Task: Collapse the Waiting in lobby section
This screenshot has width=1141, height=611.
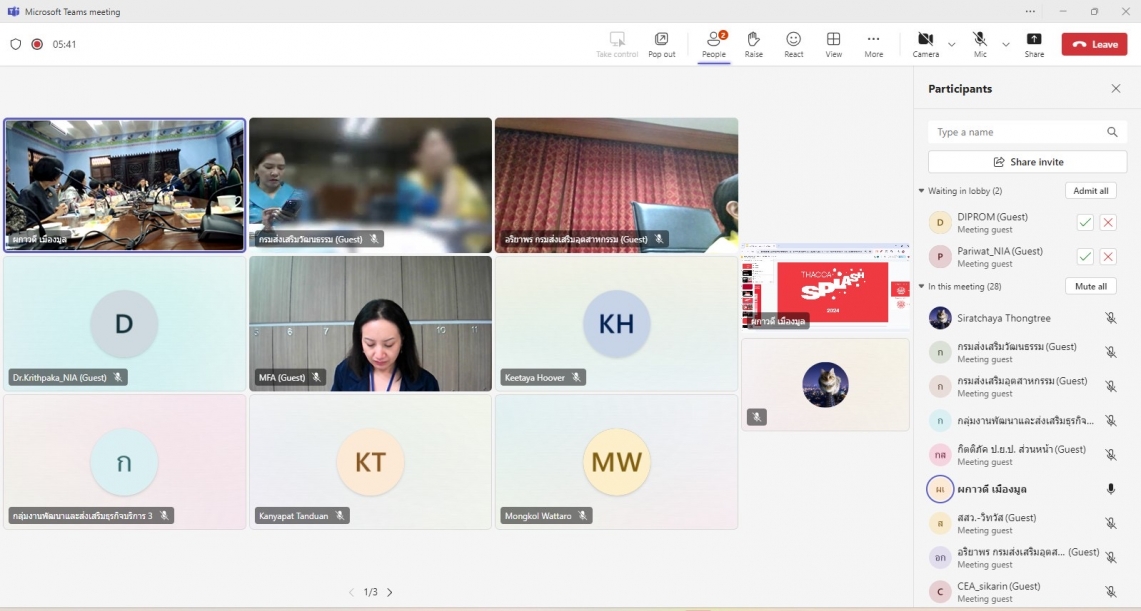Action: 921,191
